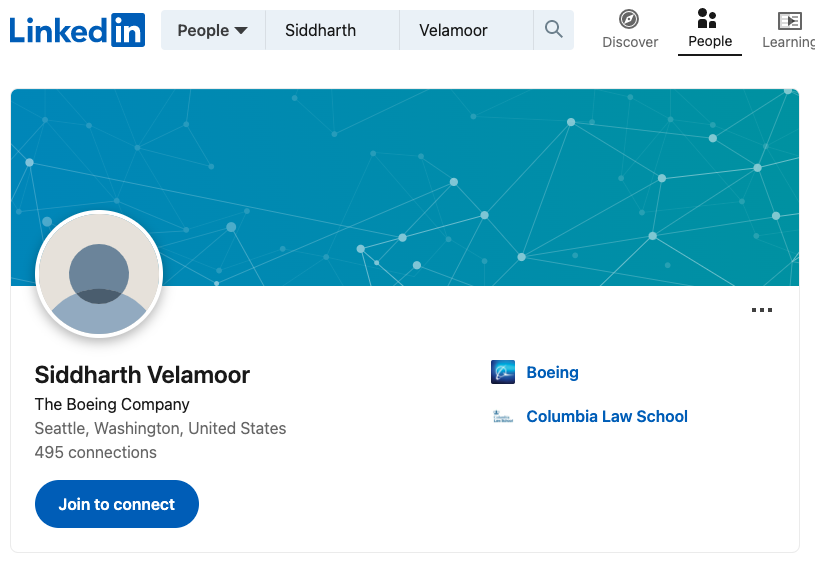Image resolution: width=815 pixels, height=563 pixels.
Task: Open the Boeing company link
Action: 552,373
